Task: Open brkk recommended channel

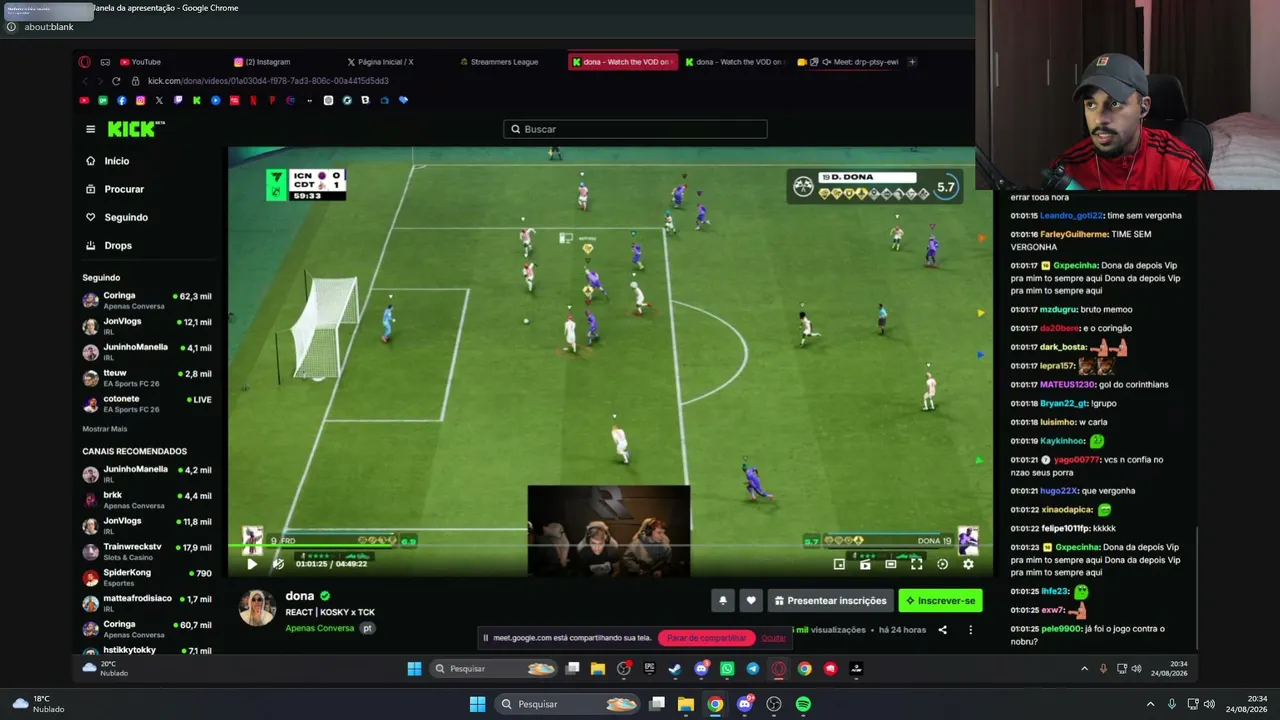Action: click(147, 500)
